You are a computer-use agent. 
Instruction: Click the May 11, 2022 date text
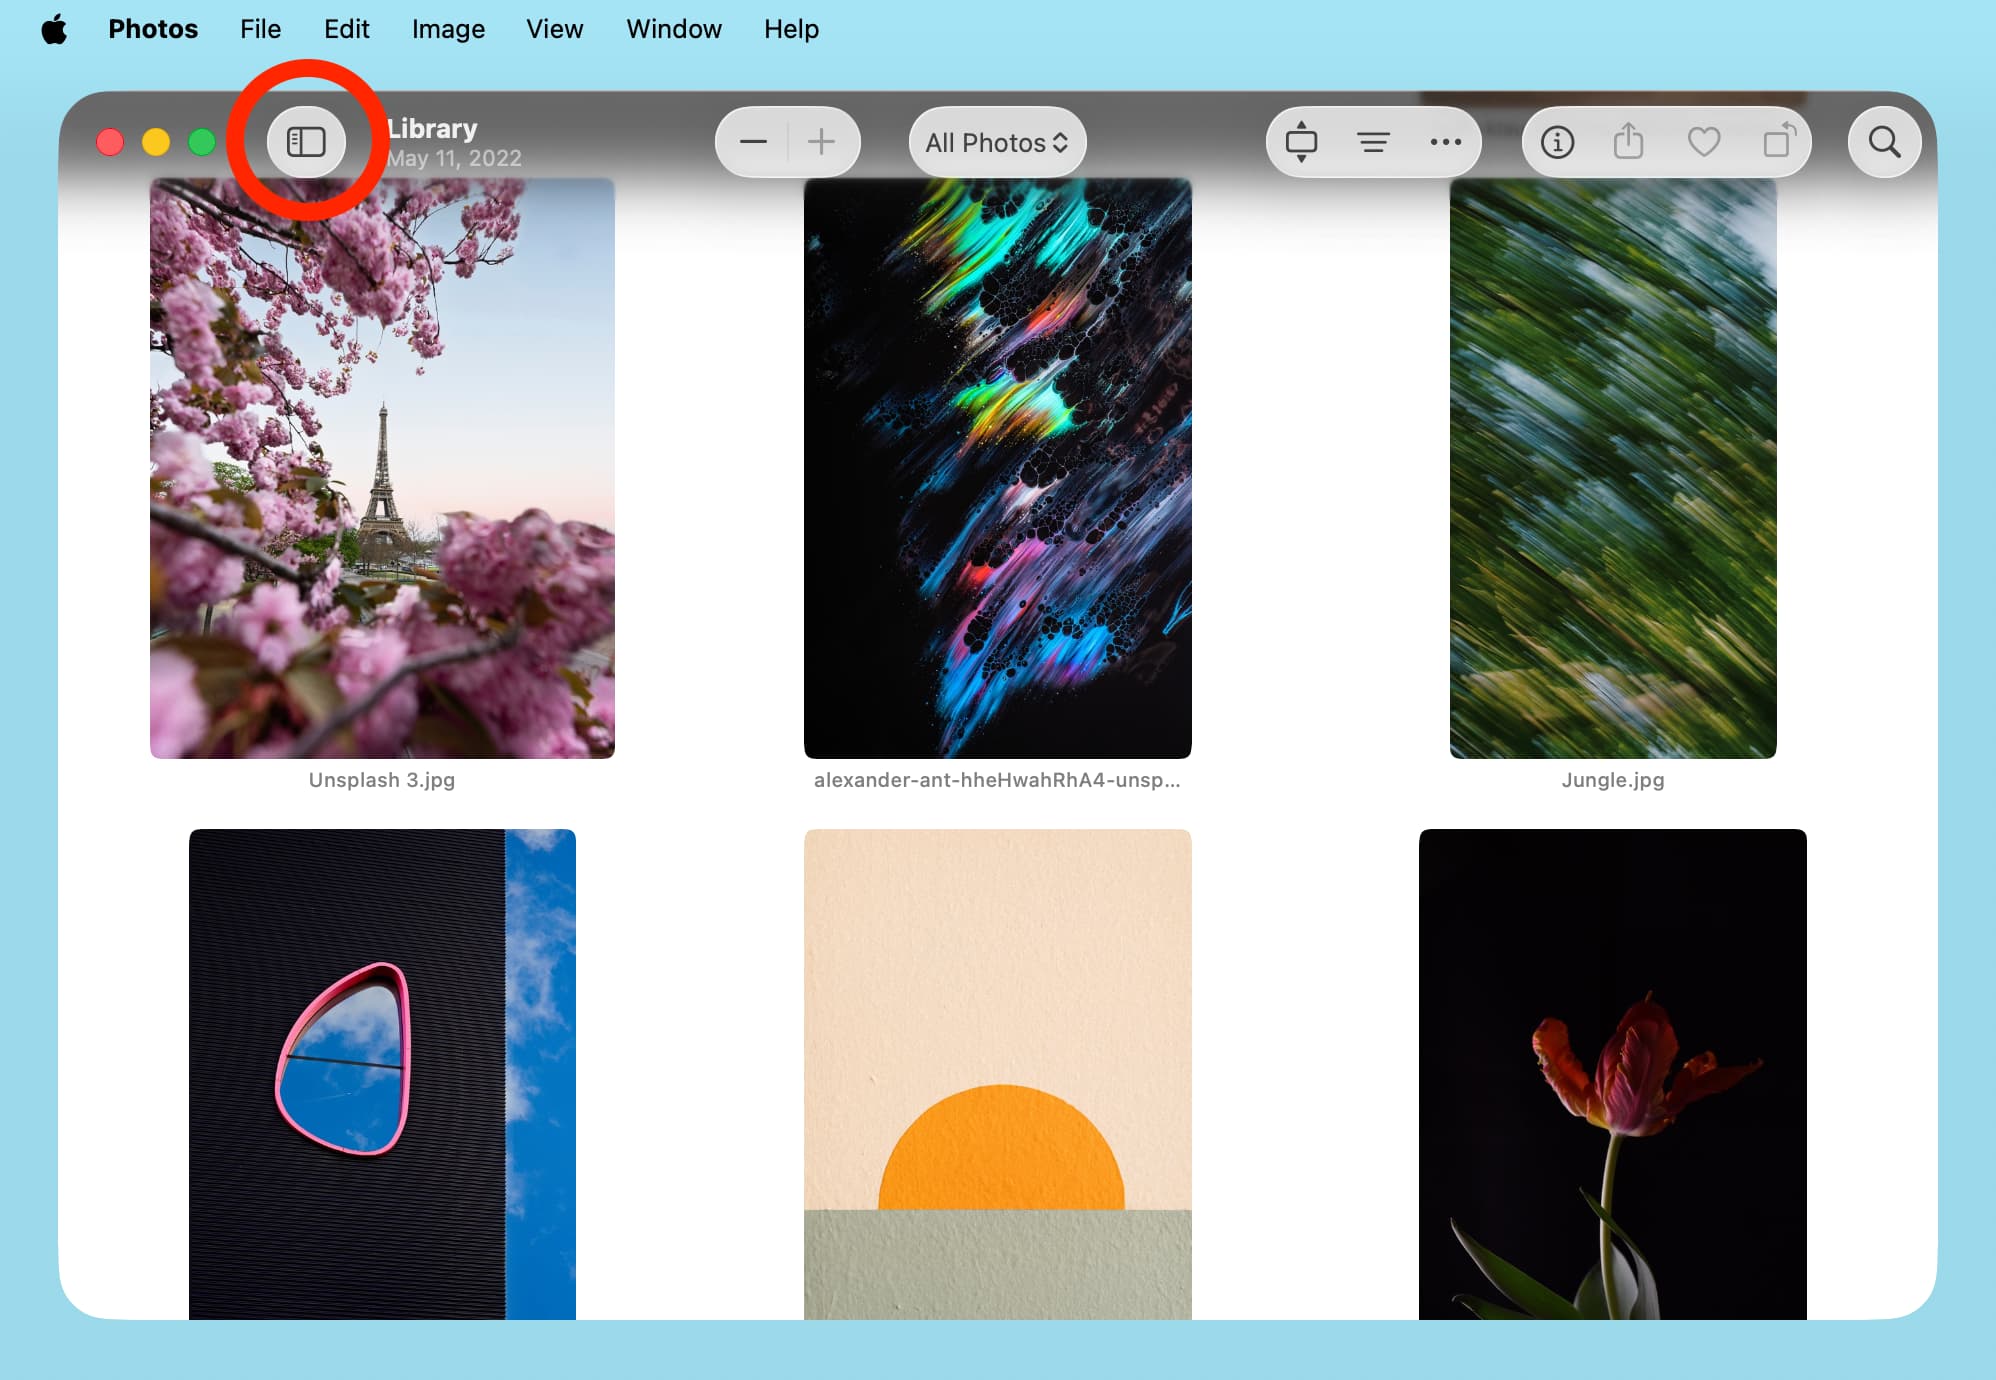point(454,158)
